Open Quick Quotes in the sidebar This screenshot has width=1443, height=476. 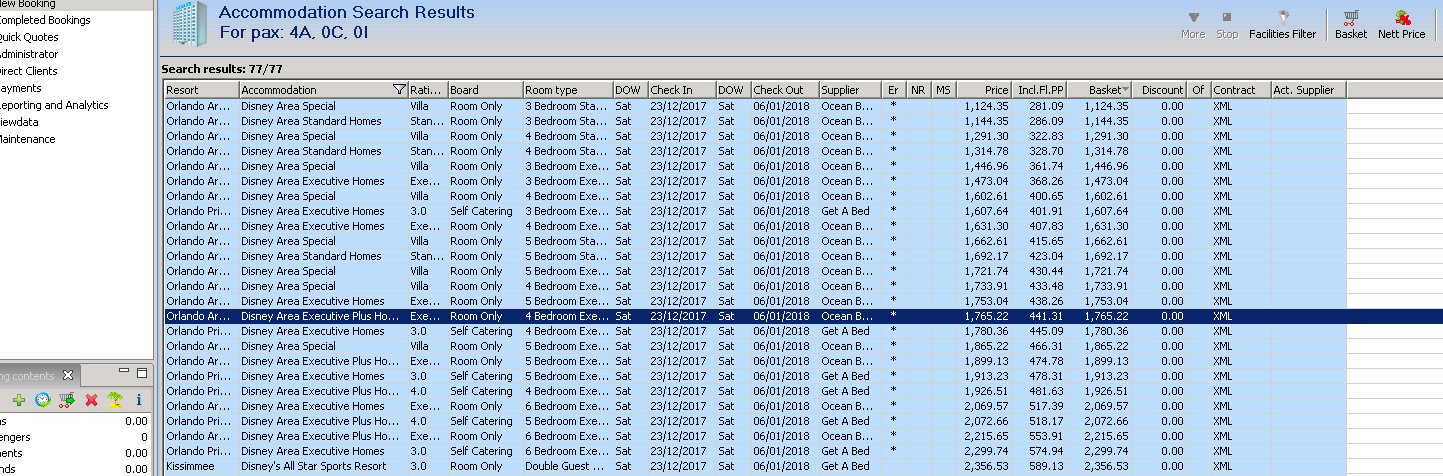pos(29,37)
